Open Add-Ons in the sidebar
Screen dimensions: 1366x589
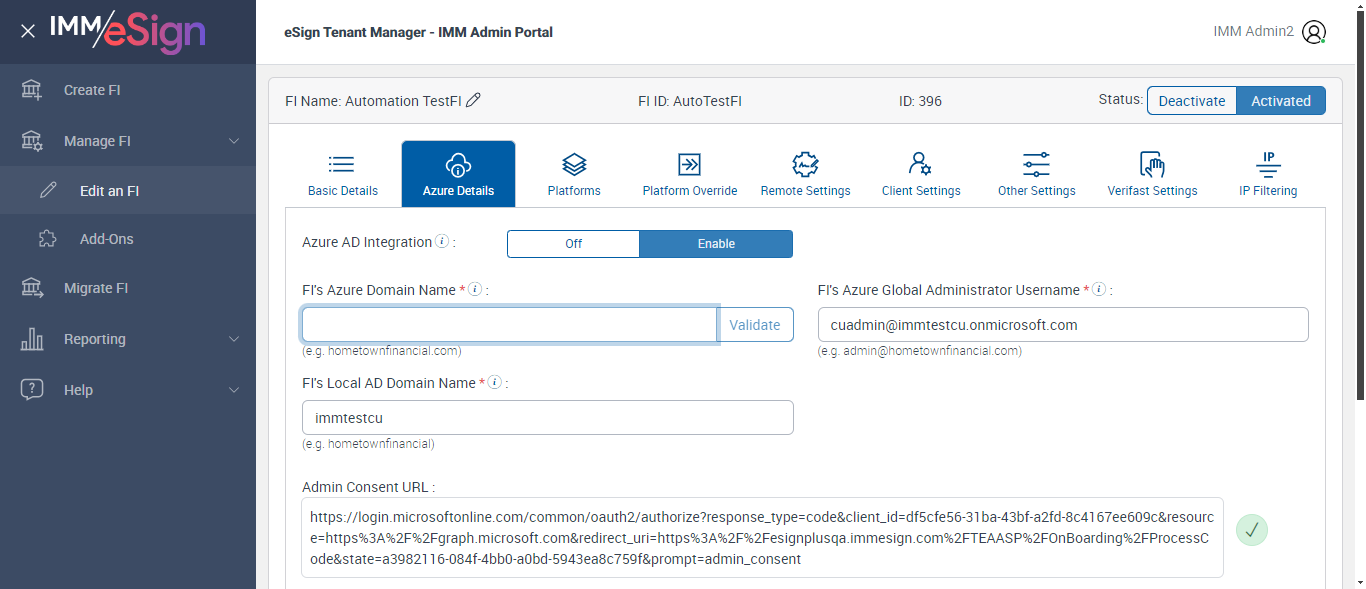pyautogui.click(x=128, y=239)
